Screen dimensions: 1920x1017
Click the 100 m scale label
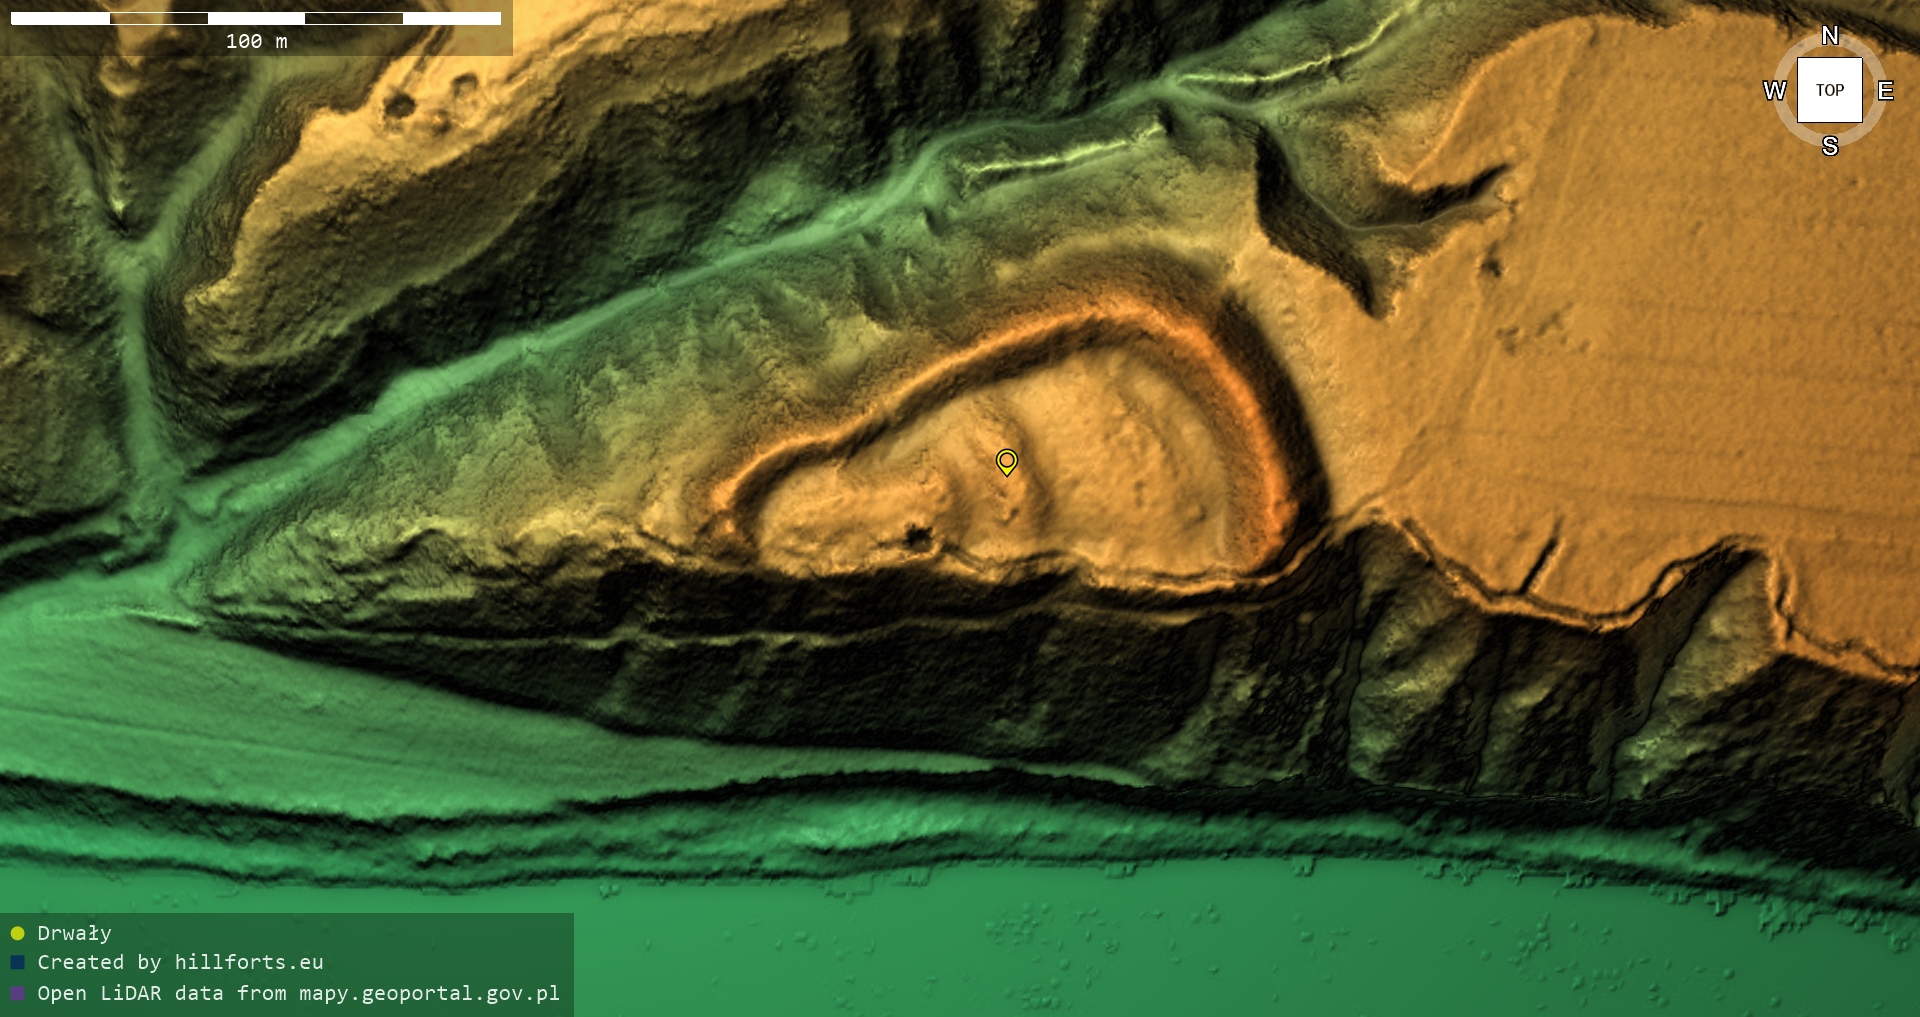[256, 41]
